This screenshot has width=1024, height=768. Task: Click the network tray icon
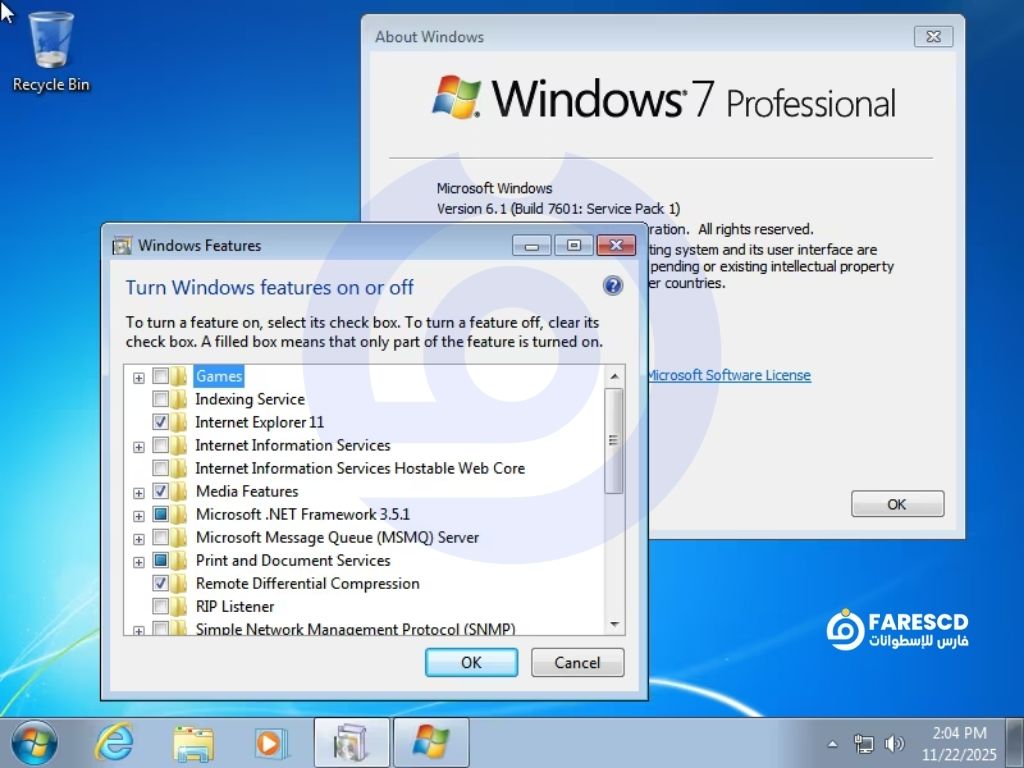tap(863, 744)
